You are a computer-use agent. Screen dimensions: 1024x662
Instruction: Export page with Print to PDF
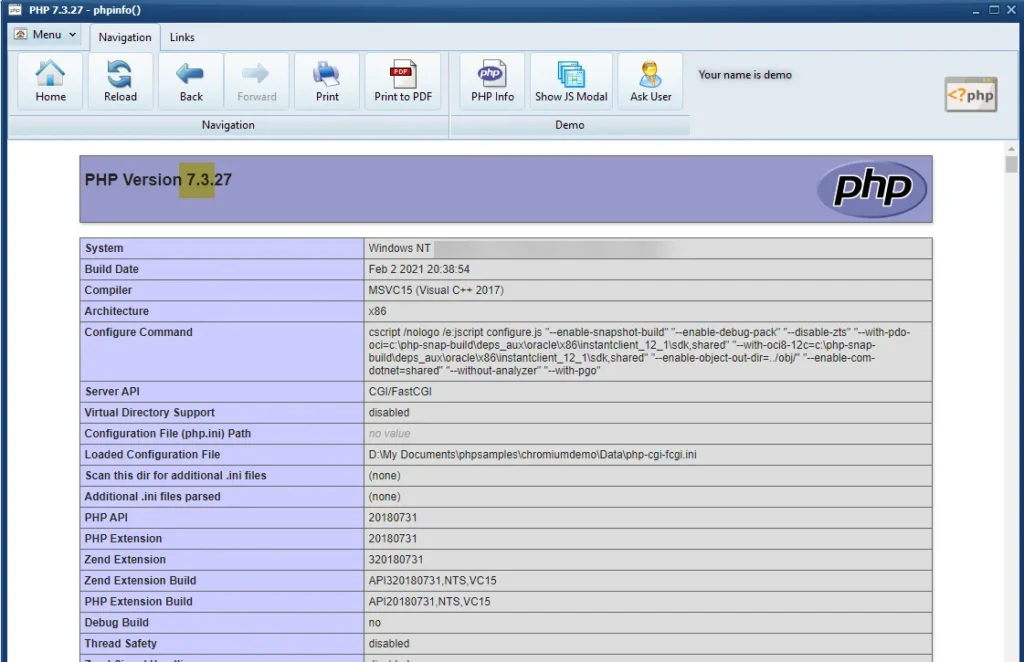click(403, 81)
